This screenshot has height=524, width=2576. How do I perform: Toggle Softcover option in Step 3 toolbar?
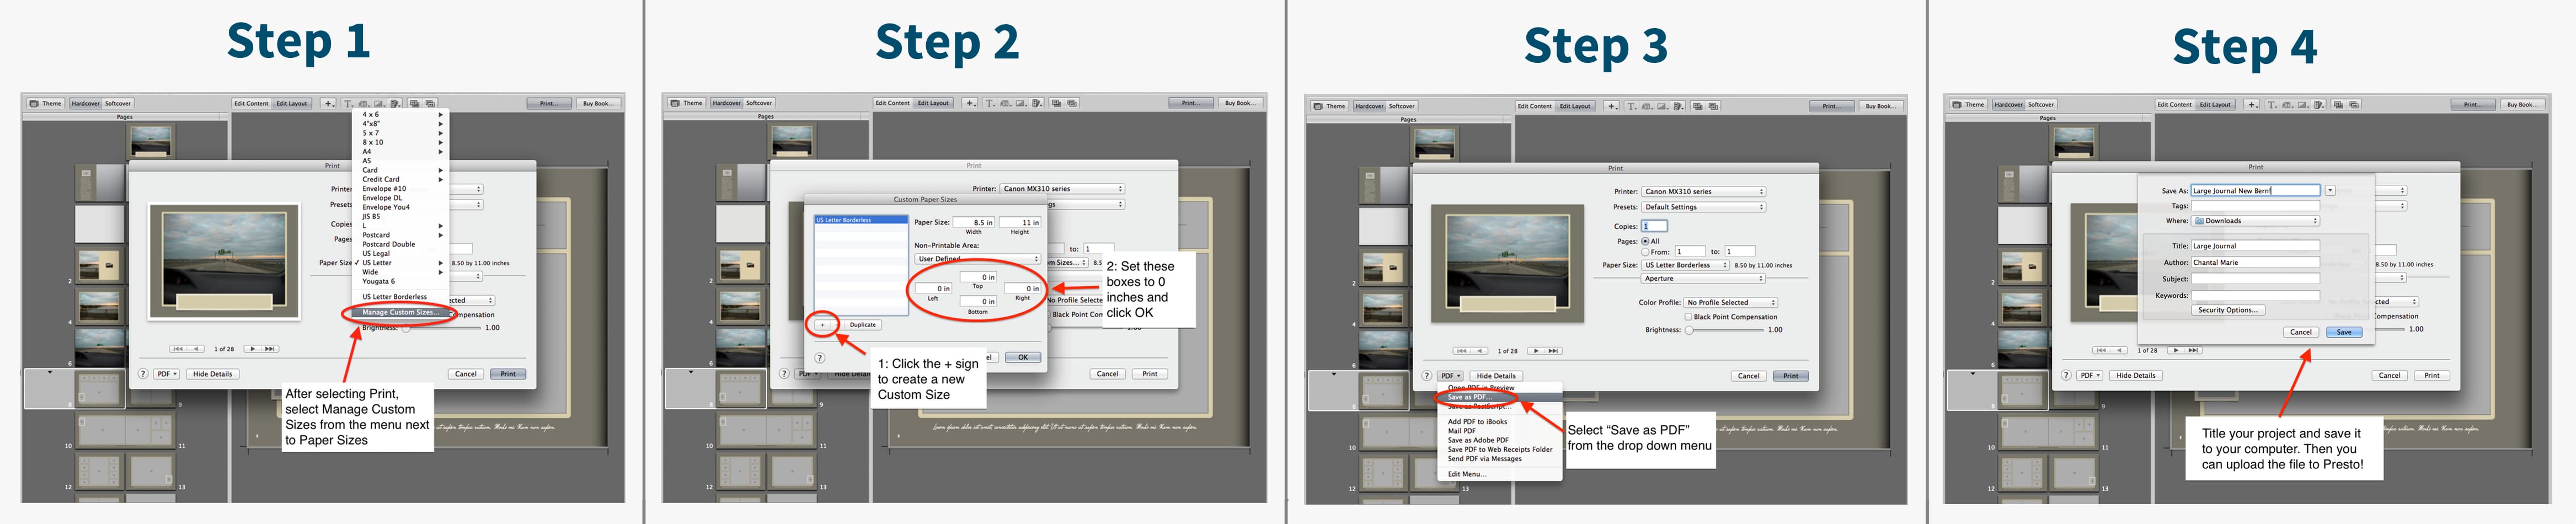(x=1401, y=106)
